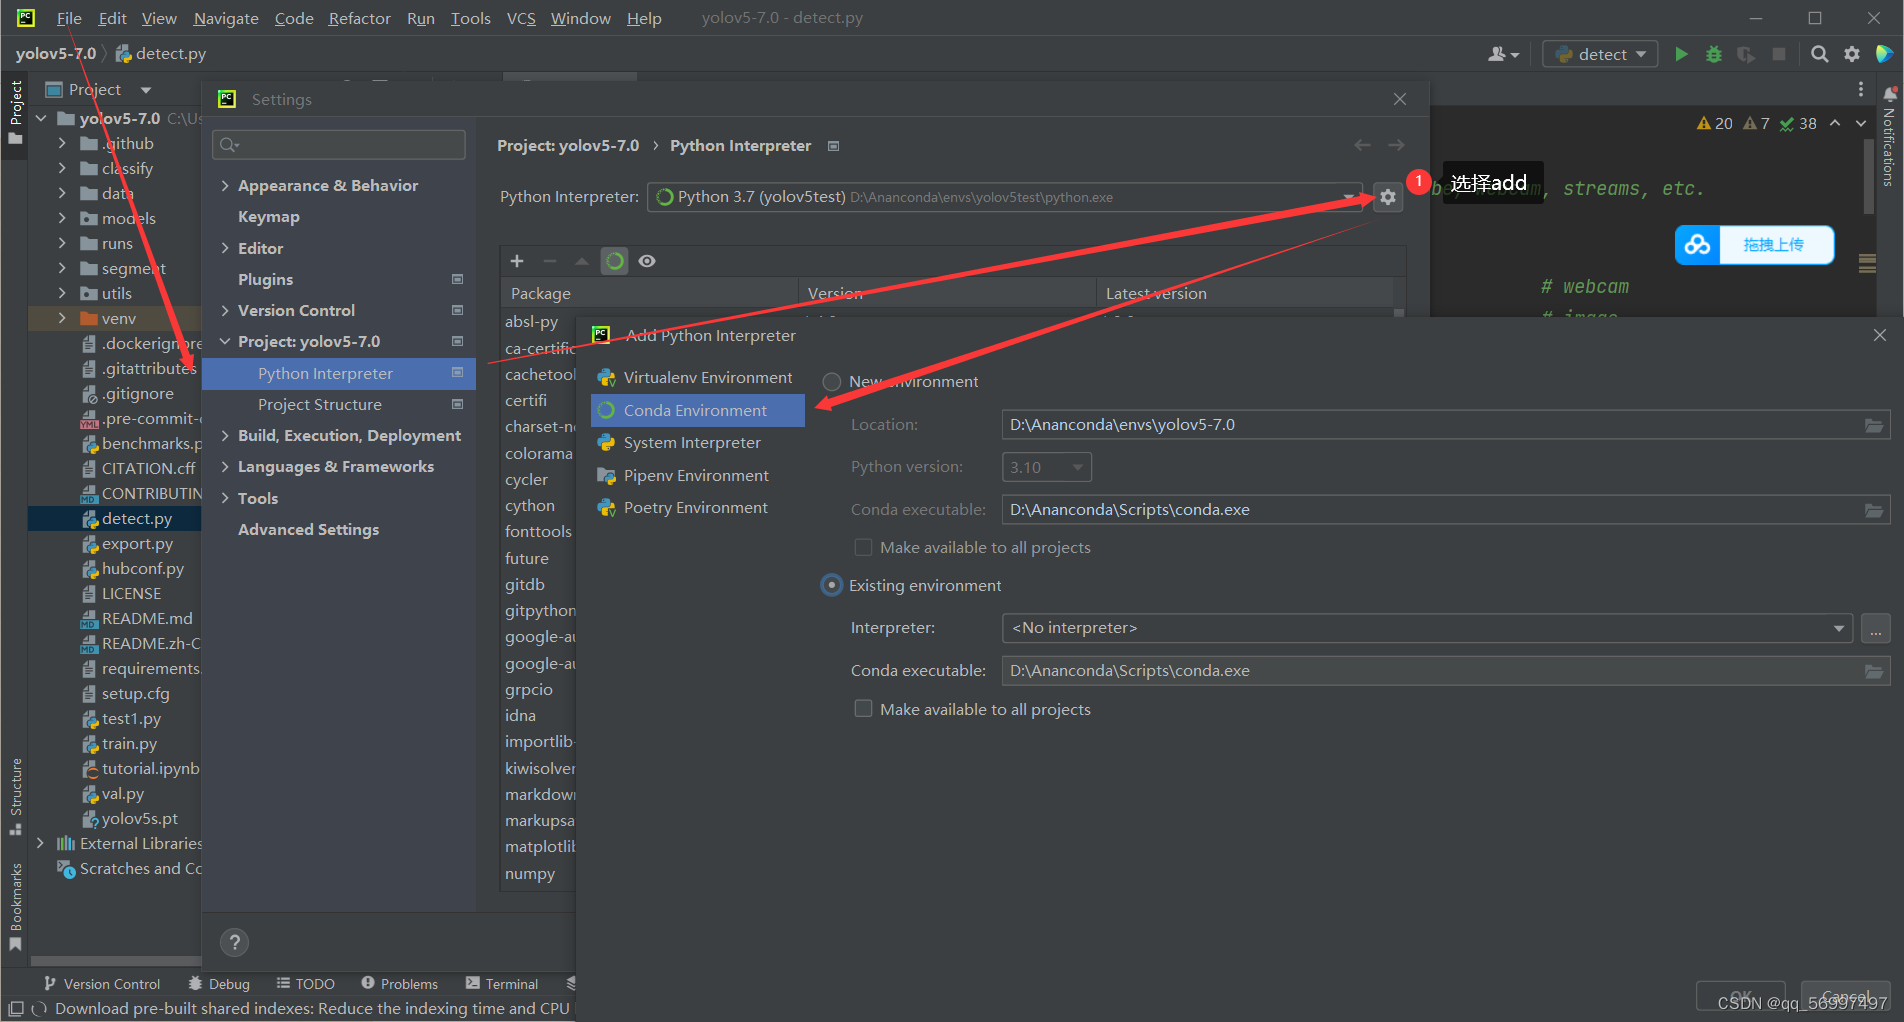Open Notifications bell in right sidebar
This screenshot has width=1904, height=1022.
pos(1890,94)
